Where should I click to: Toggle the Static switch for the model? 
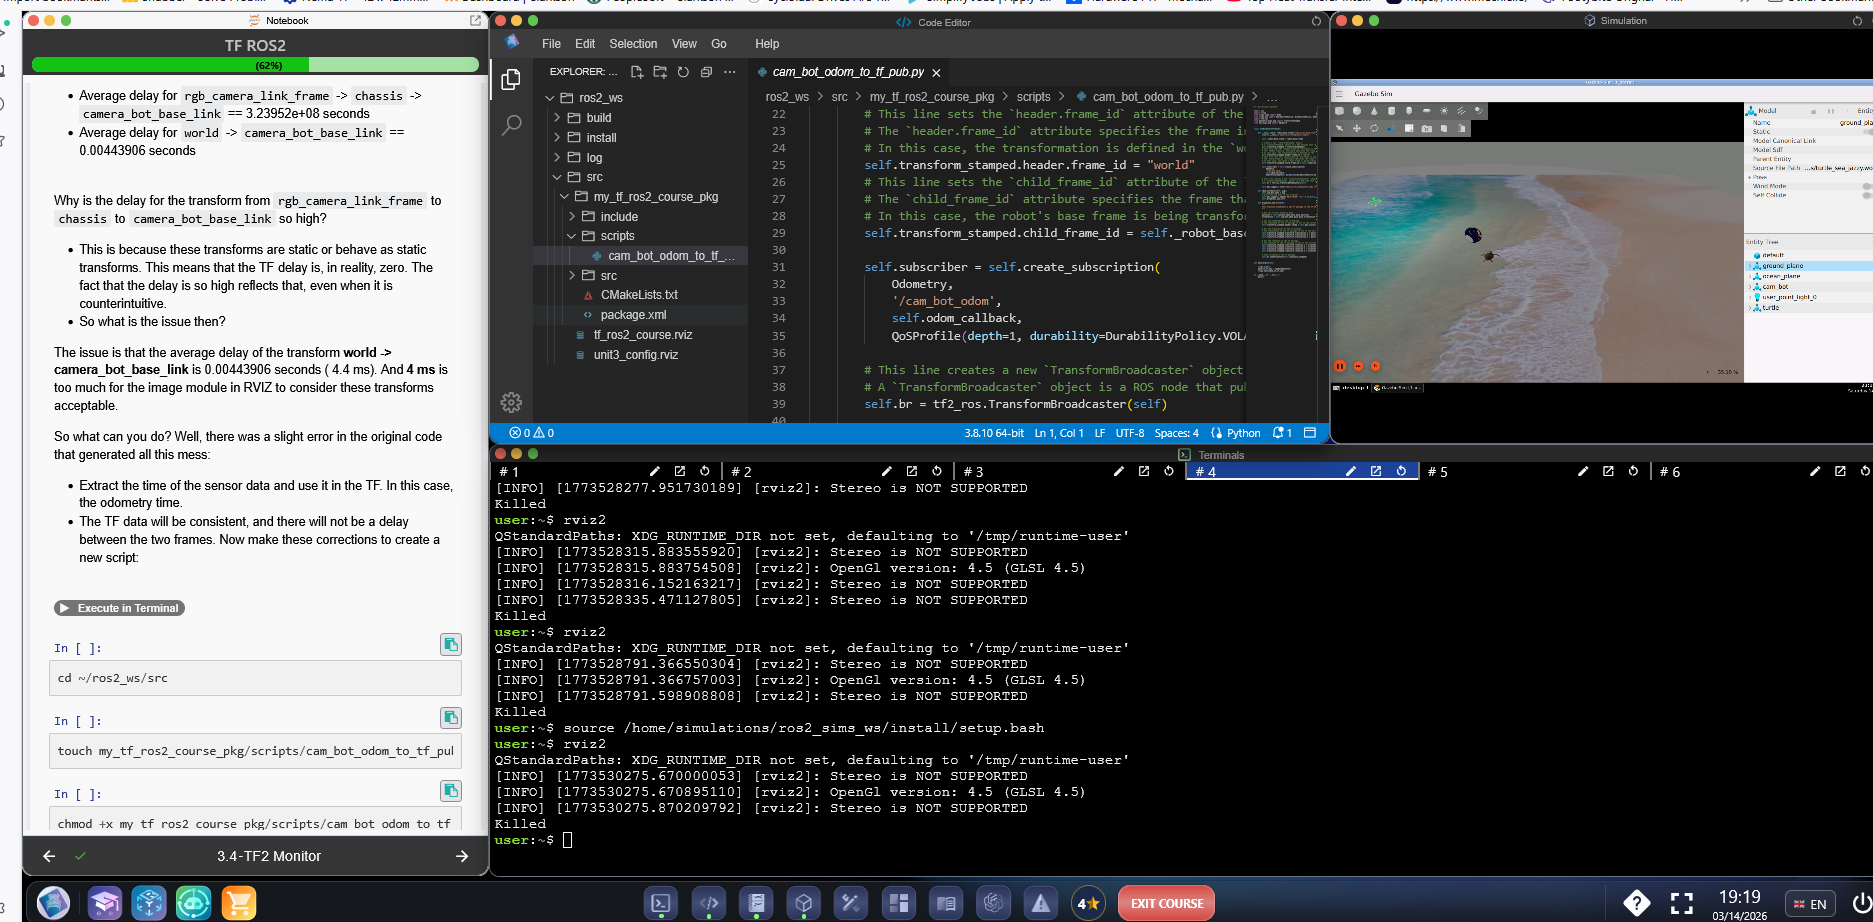coord(1866,131)
